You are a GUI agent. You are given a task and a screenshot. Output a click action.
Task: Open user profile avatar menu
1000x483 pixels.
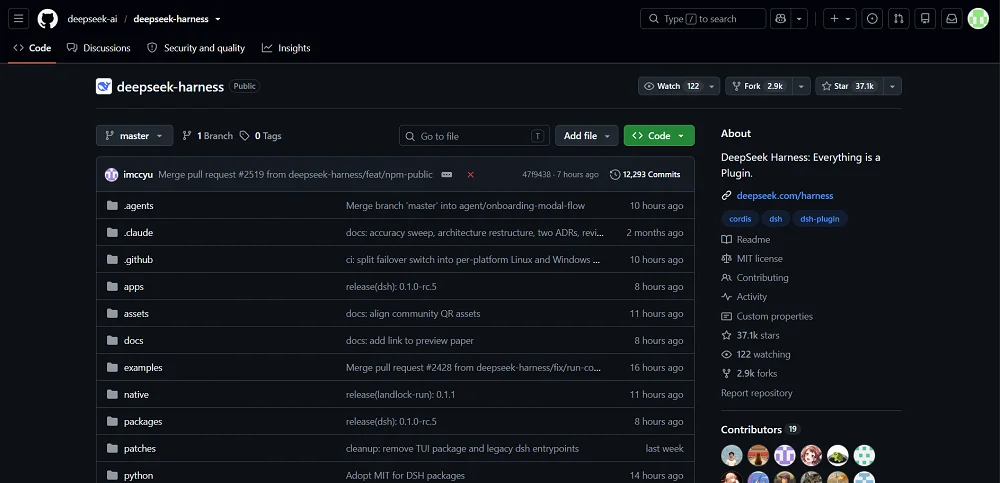pyautogui.click(x=978, y=19)
